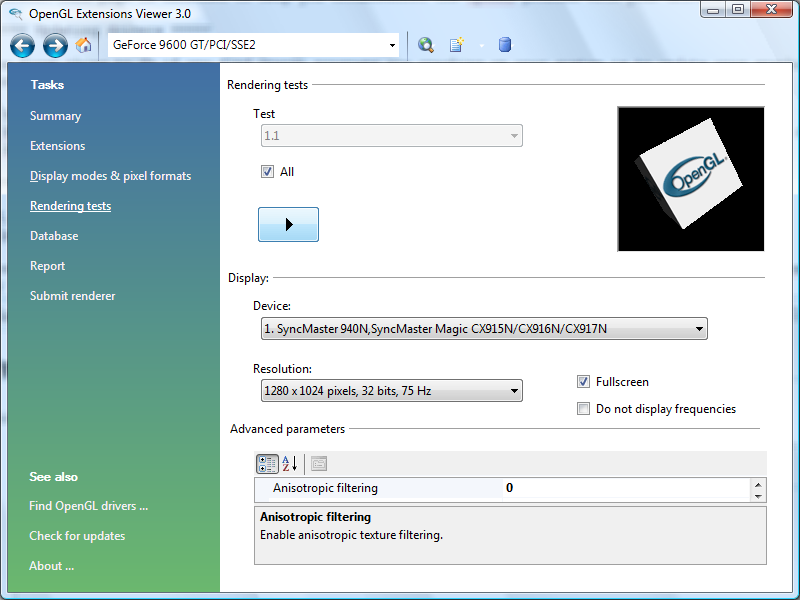
Task: Click the Find OpenGL drivers link
Action: [x=89, y=506]
